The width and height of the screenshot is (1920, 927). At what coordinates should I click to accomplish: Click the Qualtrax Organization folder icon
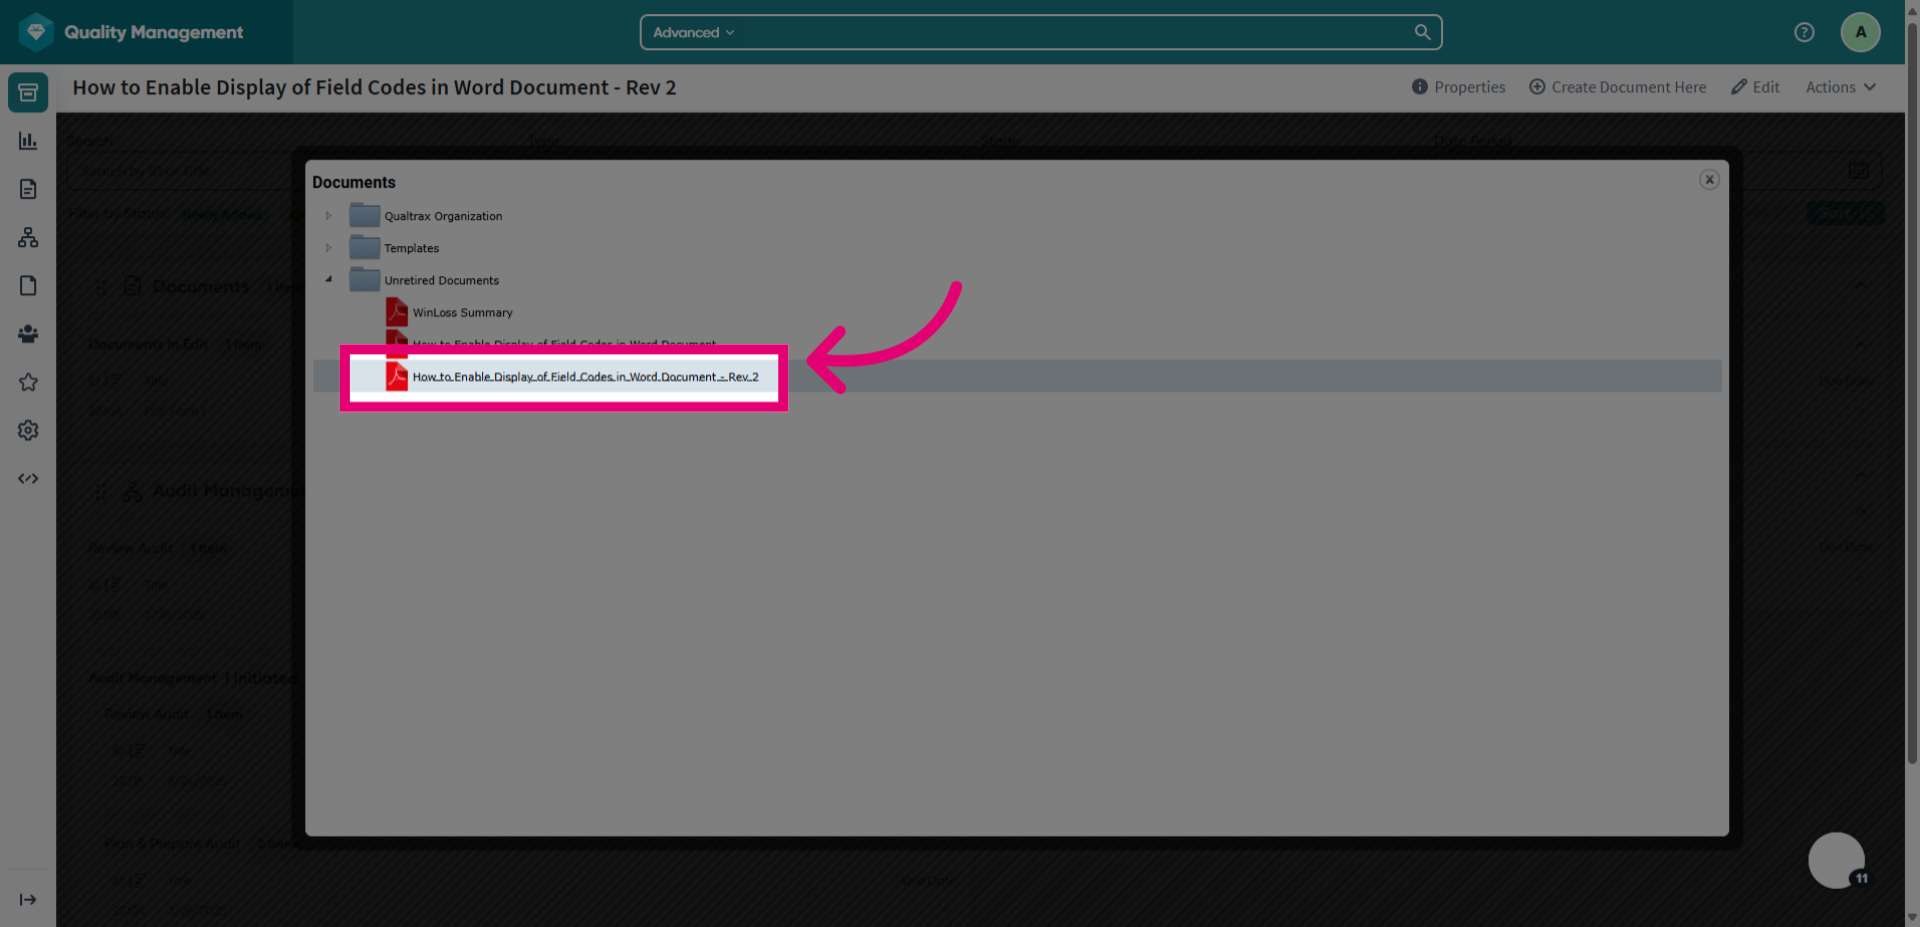click(x=364, y=215)
